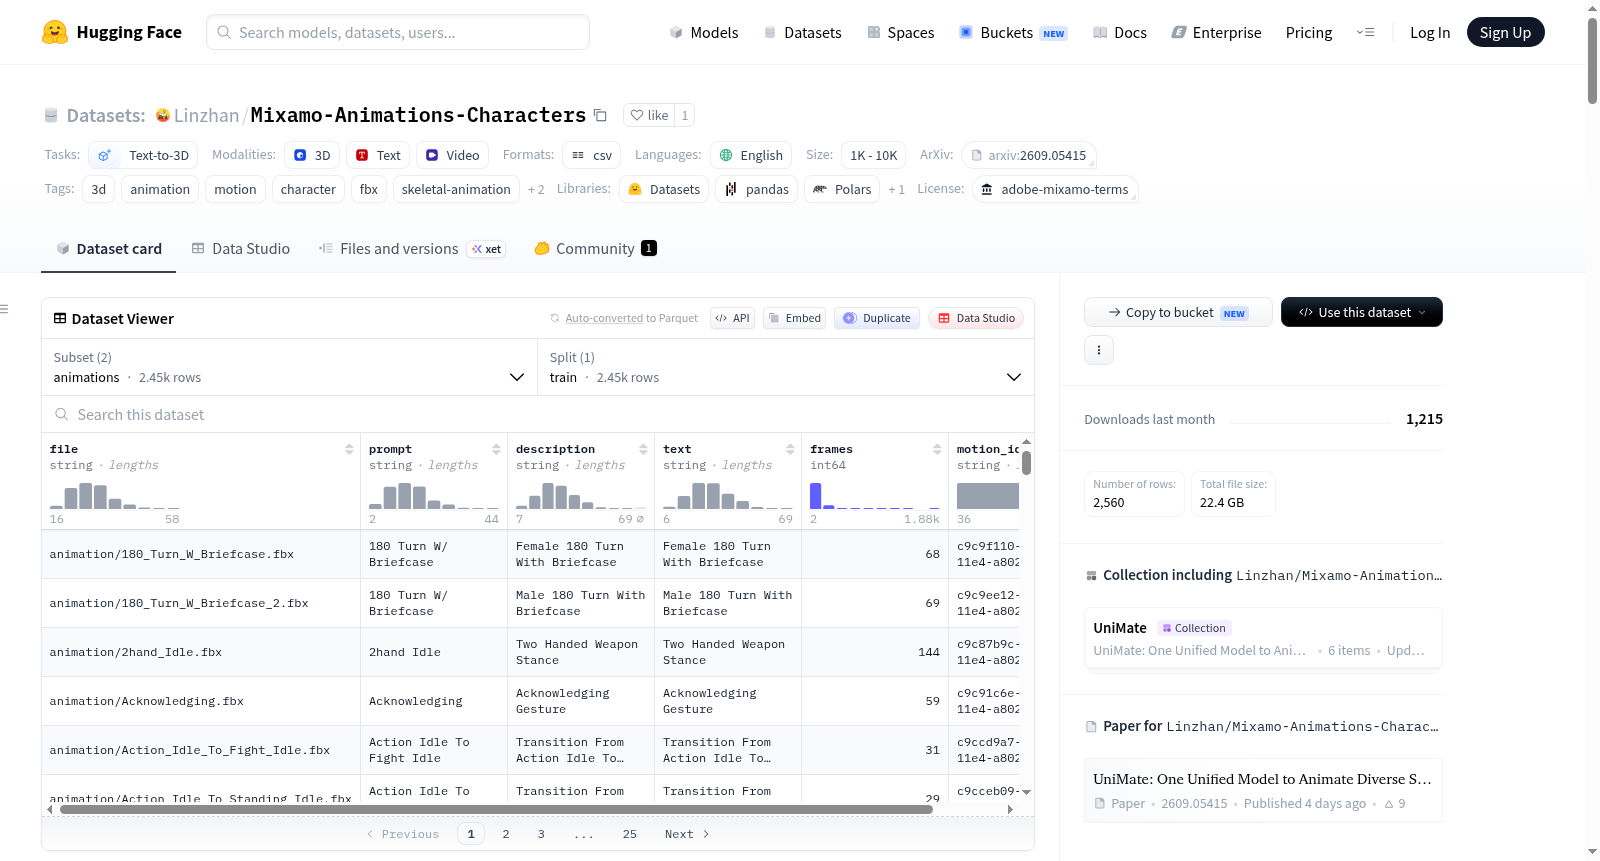1600x861 pixels.
Task: Click the Duplicate button in Dataset Viewer
Action: [x=877, y=318]
